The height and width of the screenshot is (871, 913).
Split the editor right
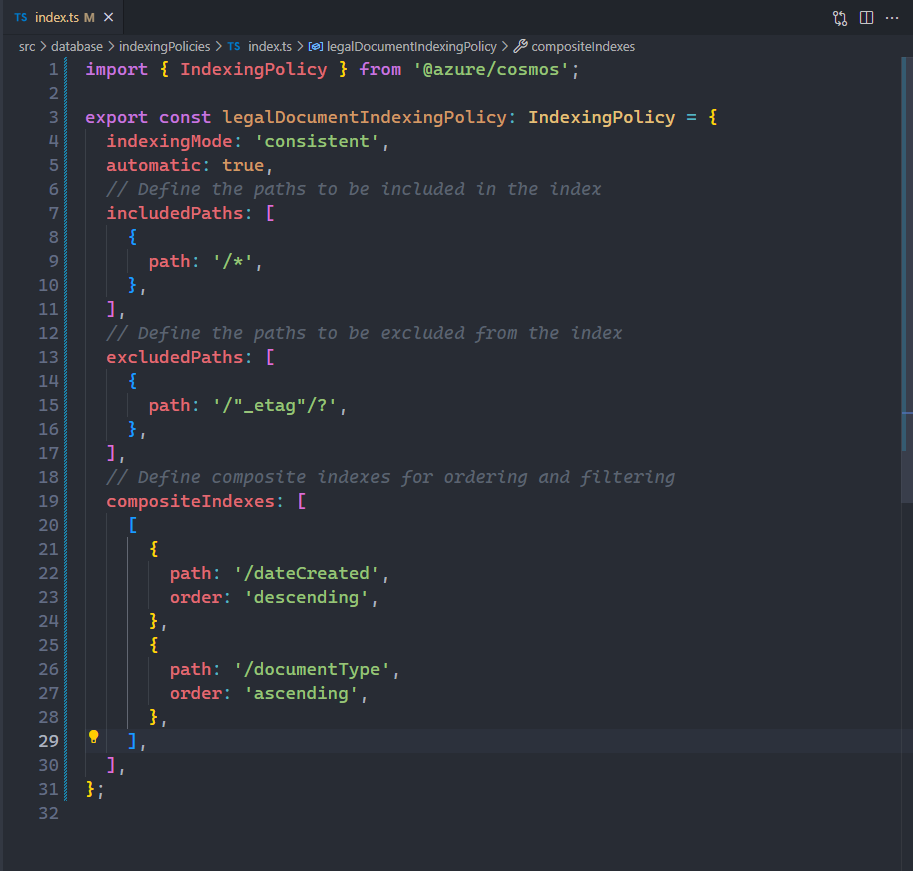[x=866, y=18]
